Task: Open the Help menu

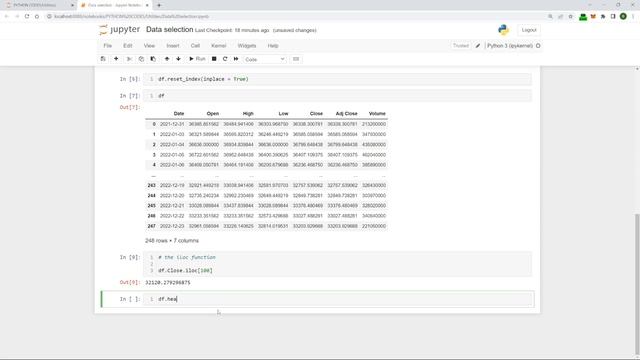Action: pos(273,46)
